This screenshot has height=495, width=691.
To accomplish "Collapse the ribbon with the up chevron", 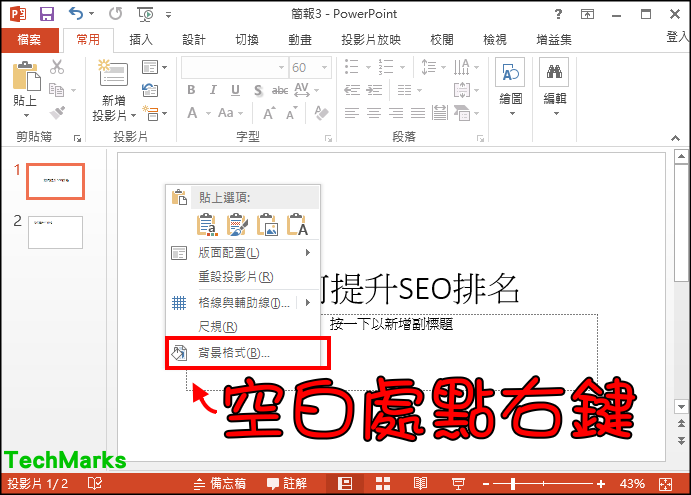I will pos(675,138).
